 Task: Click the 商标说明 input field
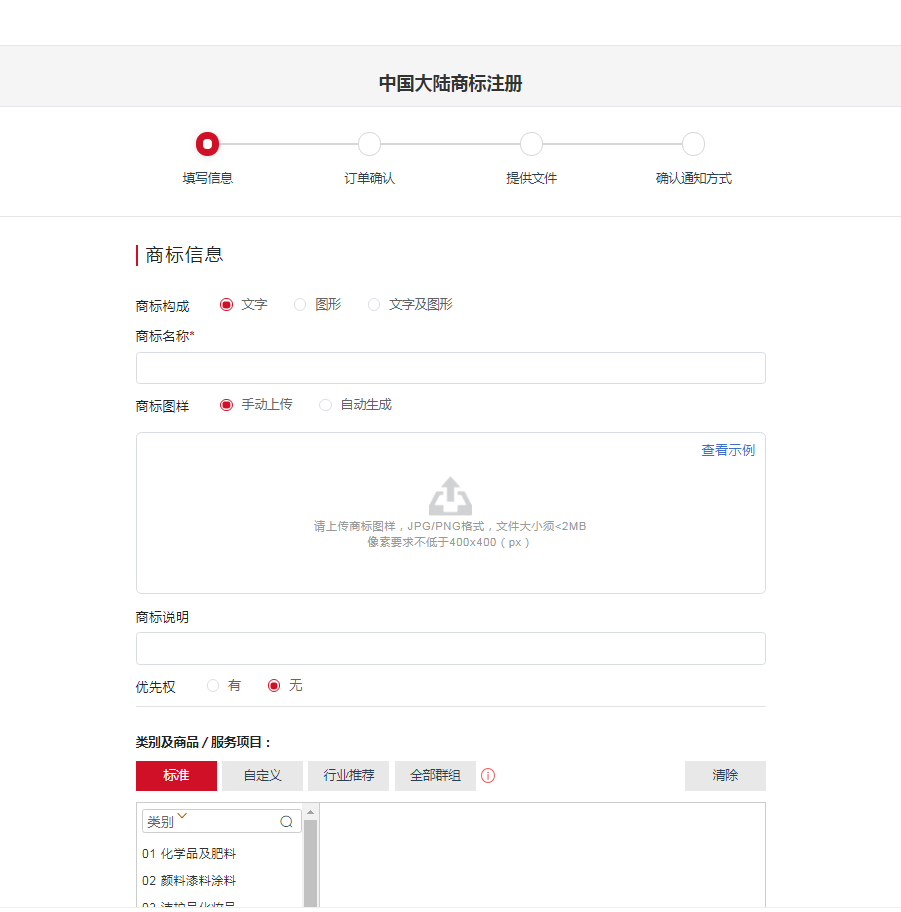click(451, 649)
